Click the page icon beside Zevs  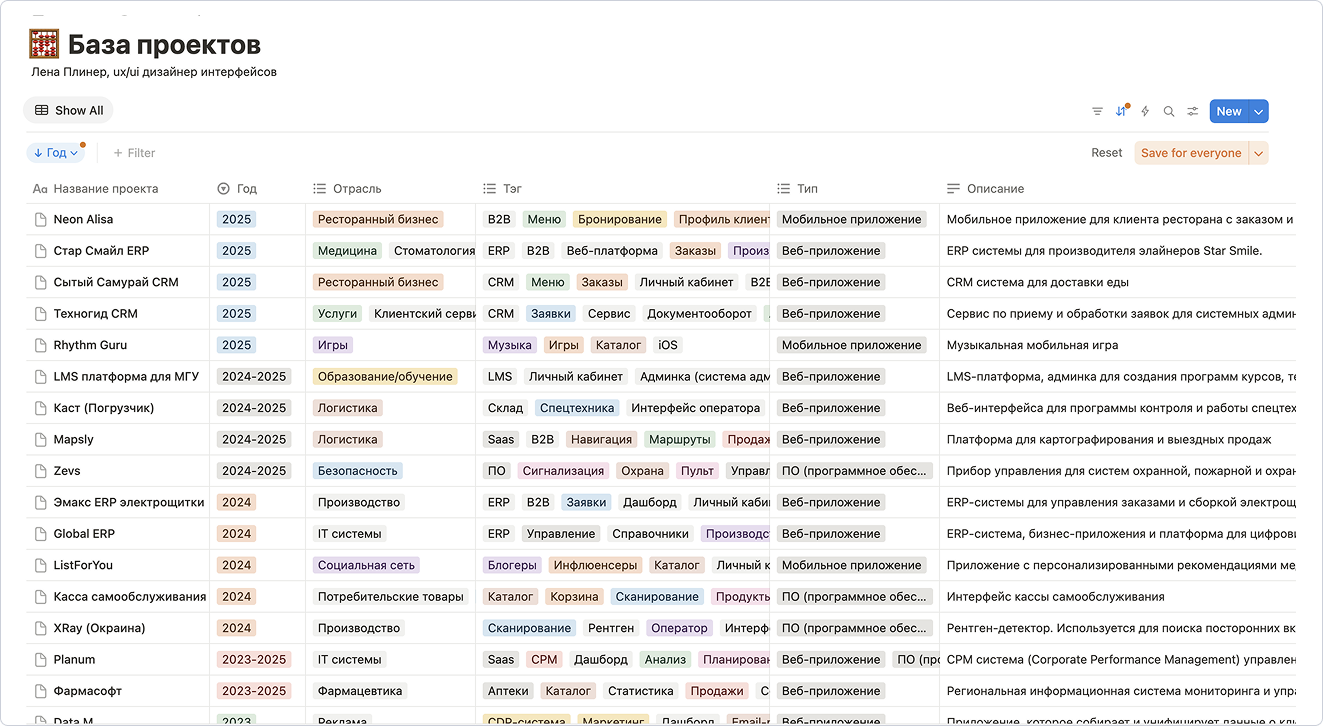point(39,470)
